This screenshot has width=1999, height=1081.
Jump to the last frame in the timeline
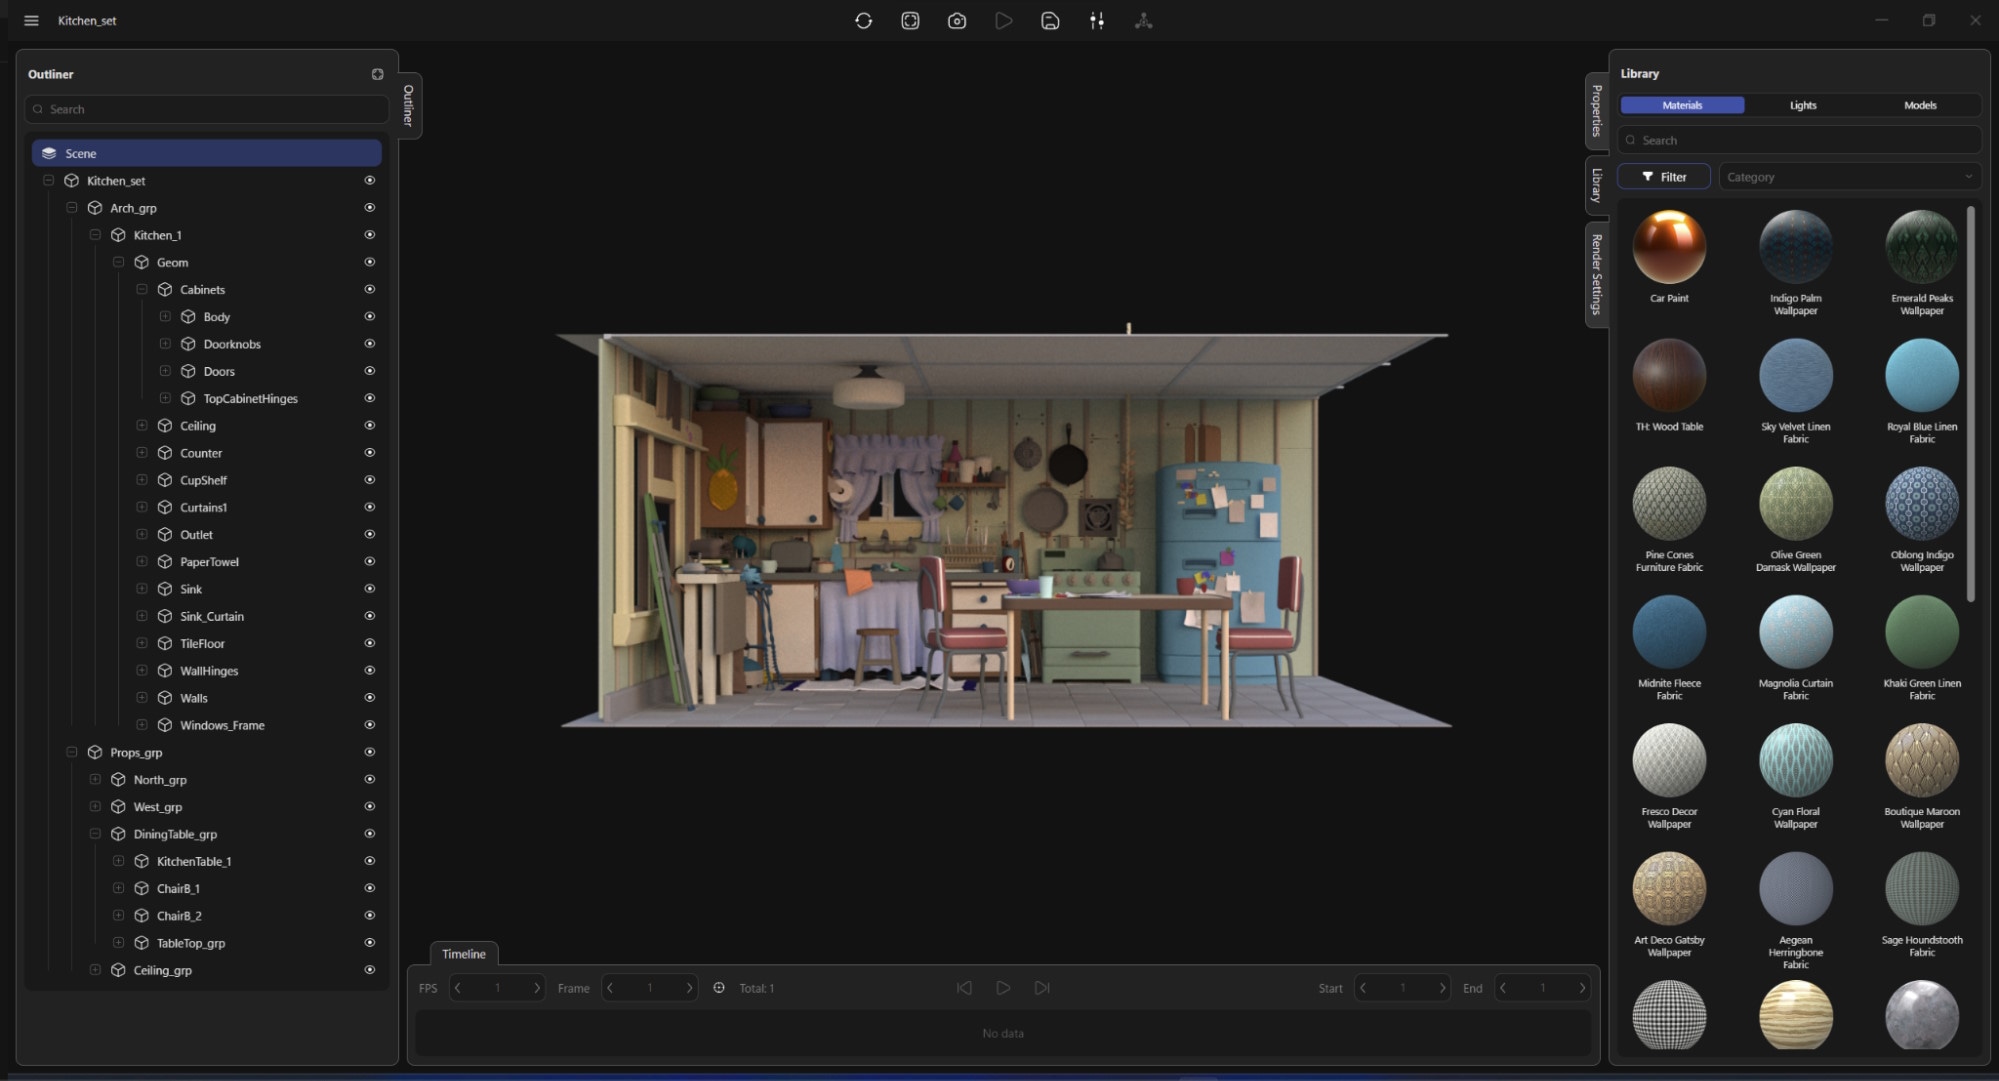click(x=1042, y=987)
